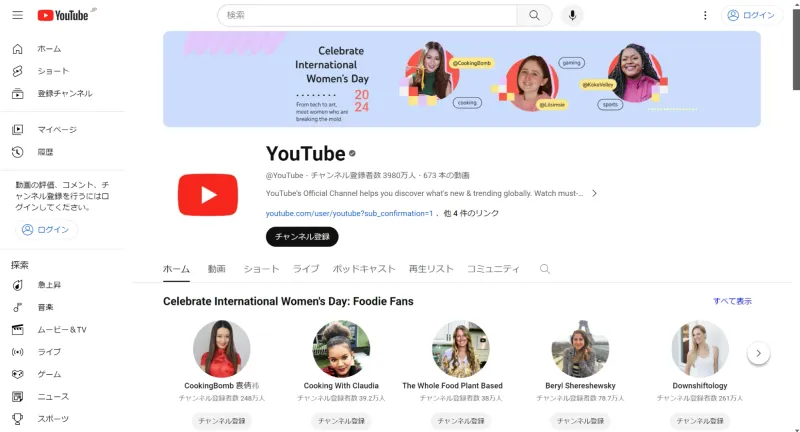The image size is (800, 432).
Task: Open Cooking With Claudia avatar
Action: [x=341, y=349]
